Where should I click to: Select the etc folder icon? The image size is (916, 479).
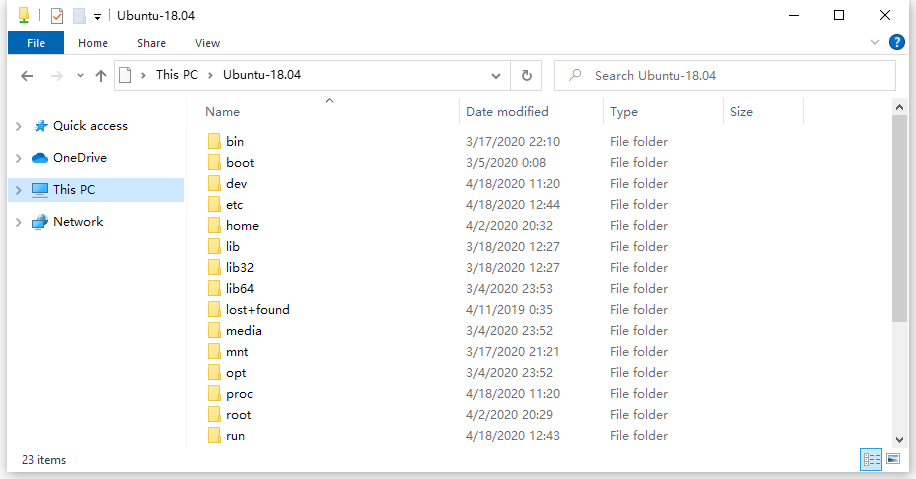tap(214, 204)
